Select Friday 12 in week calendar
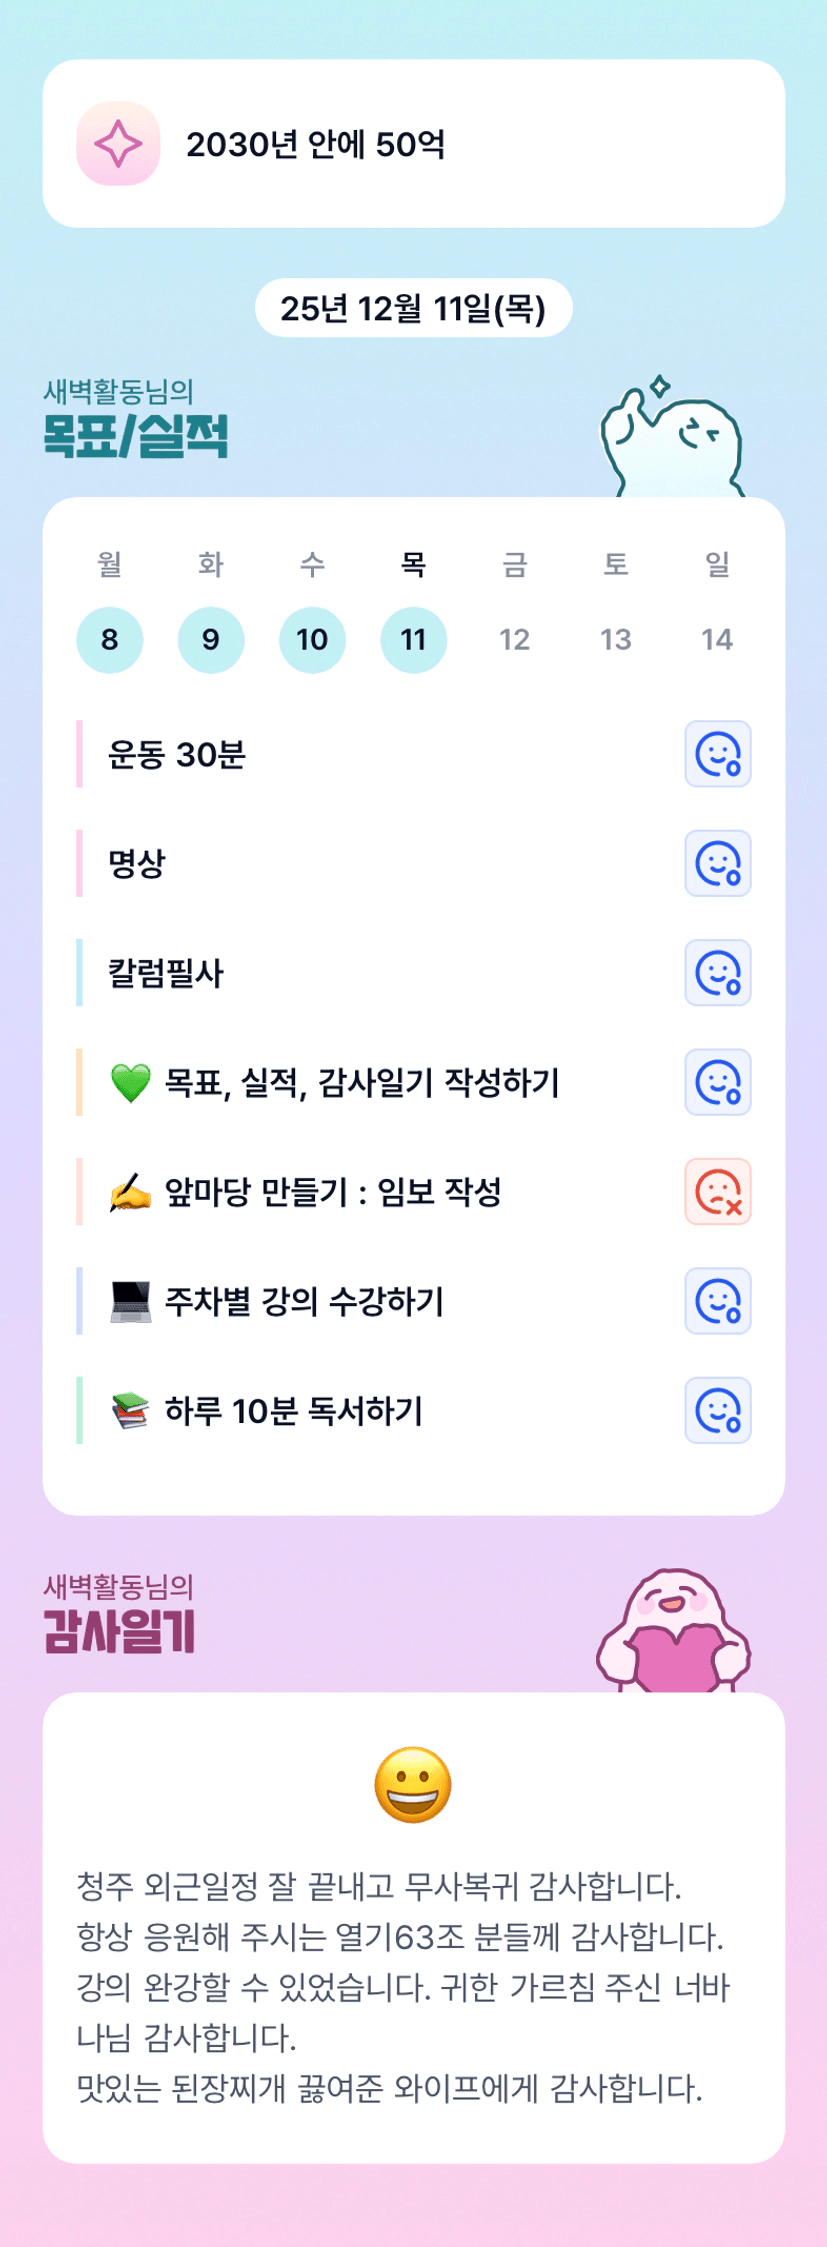The image size is (827, 2247). (514, 640)
